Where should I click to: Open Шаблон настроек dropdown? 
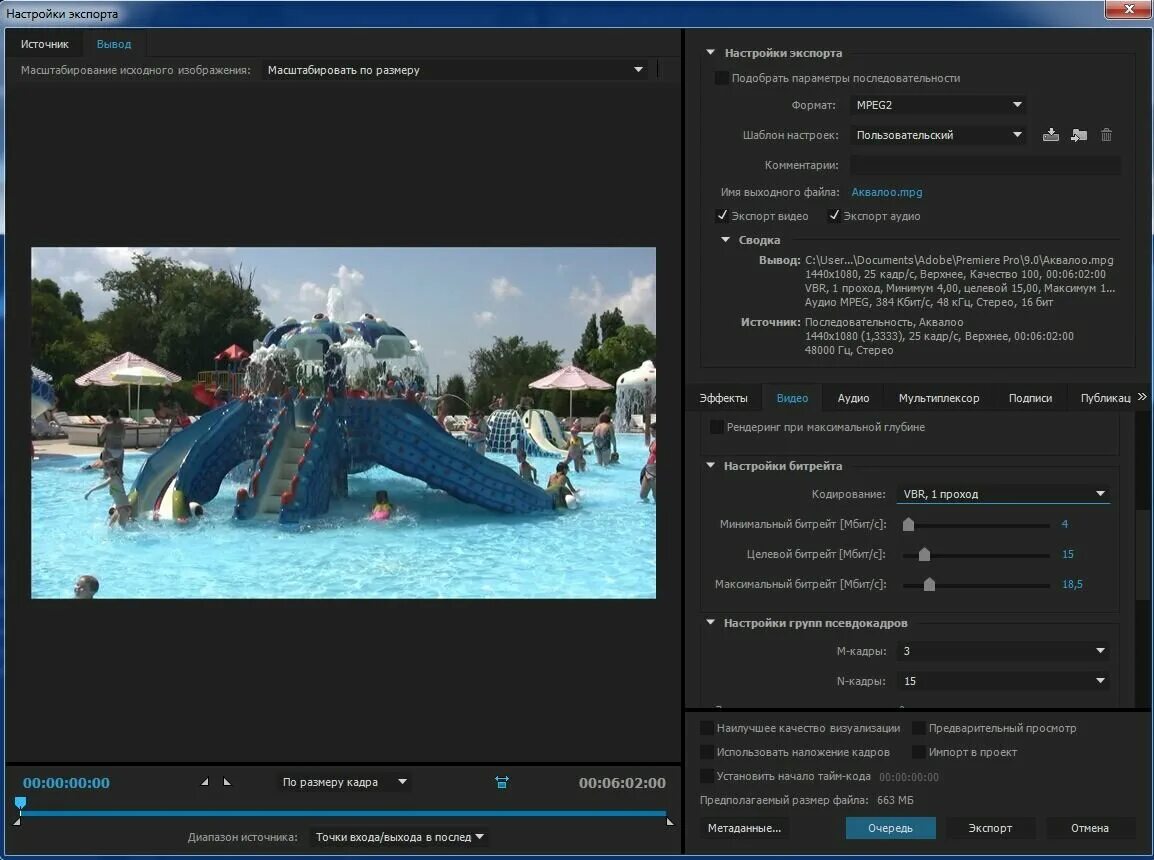point(938,135)
